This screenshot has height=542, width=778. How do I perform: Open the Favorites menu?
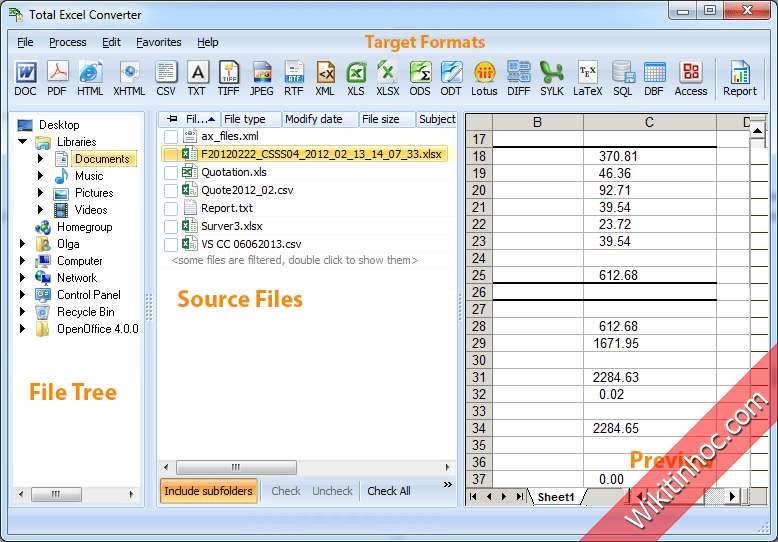(159, 42)
